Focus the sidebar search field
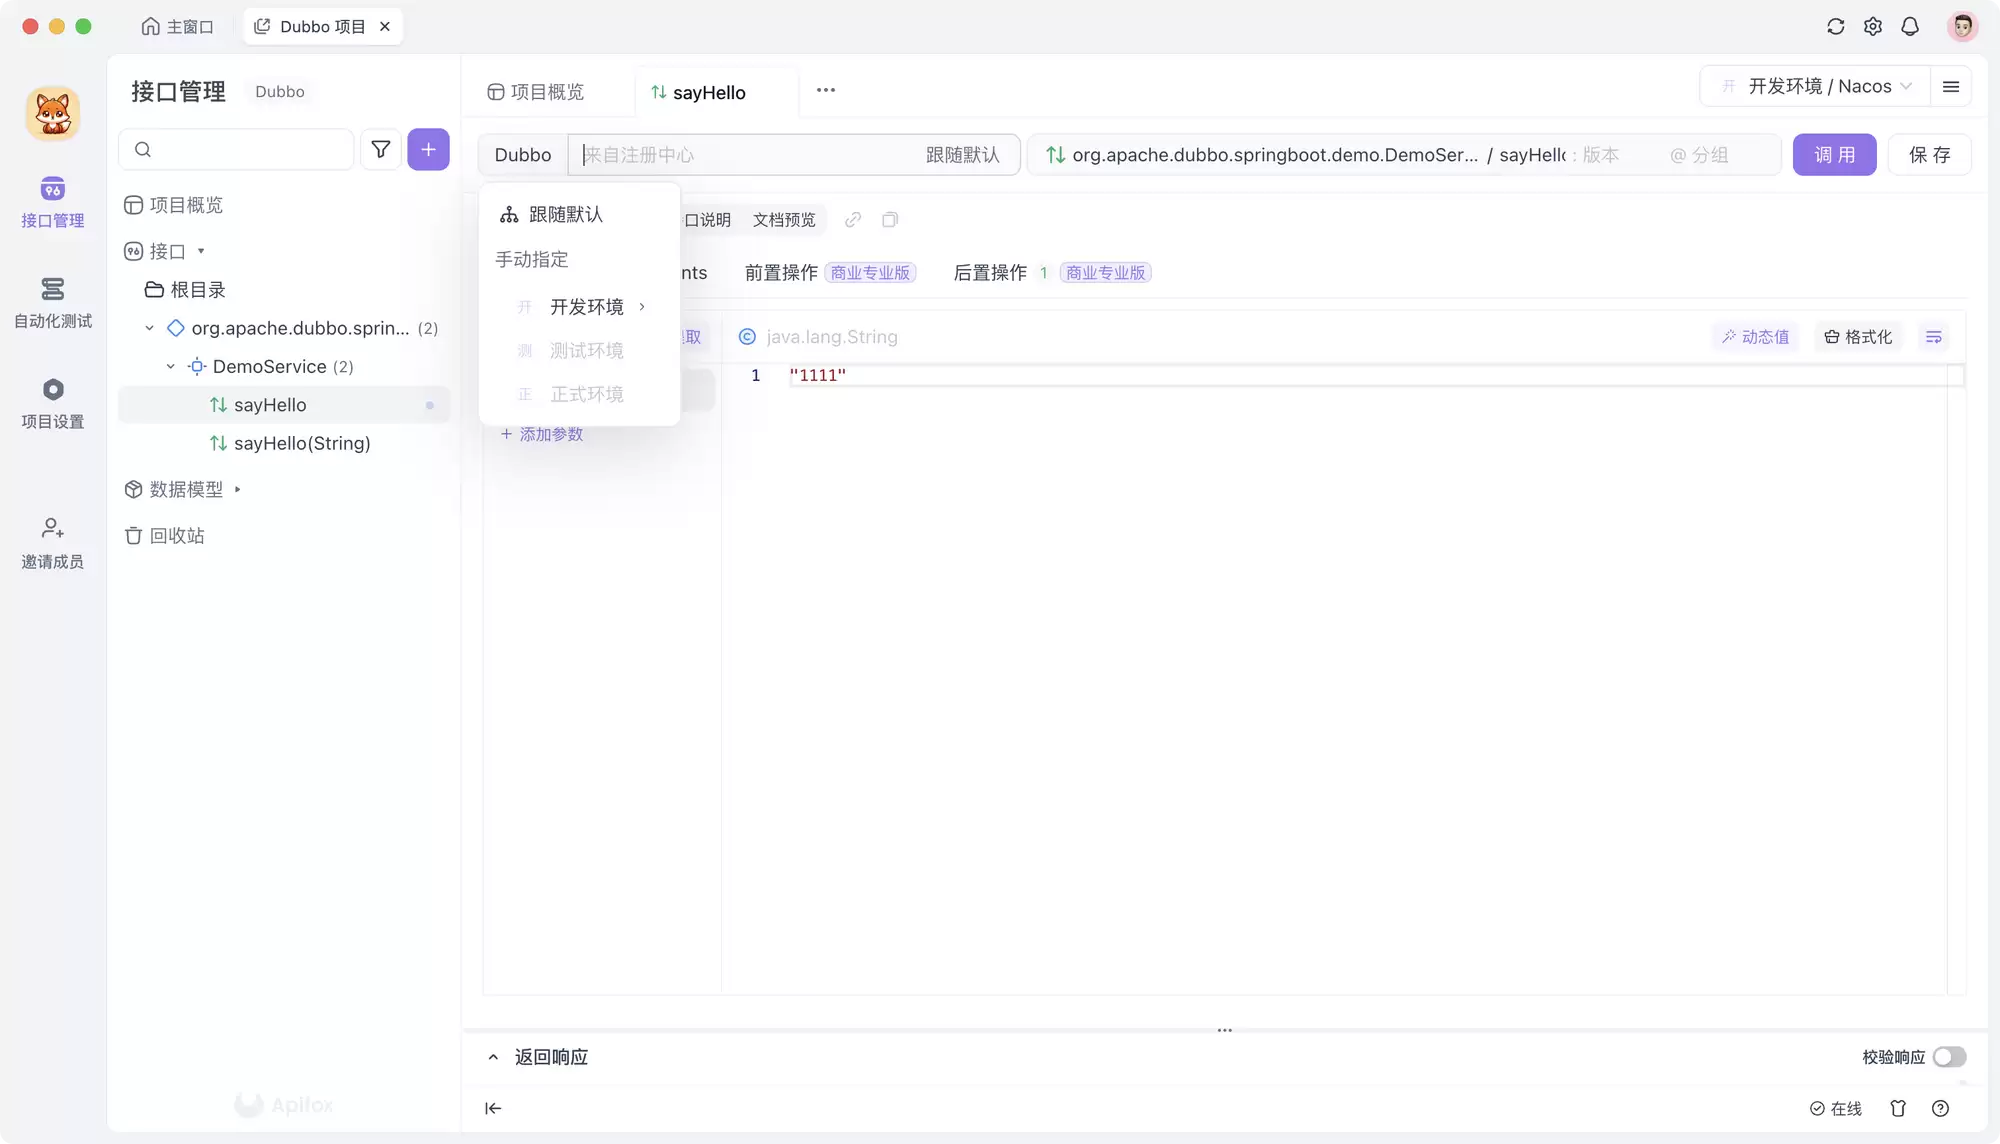 pos(236,150)
